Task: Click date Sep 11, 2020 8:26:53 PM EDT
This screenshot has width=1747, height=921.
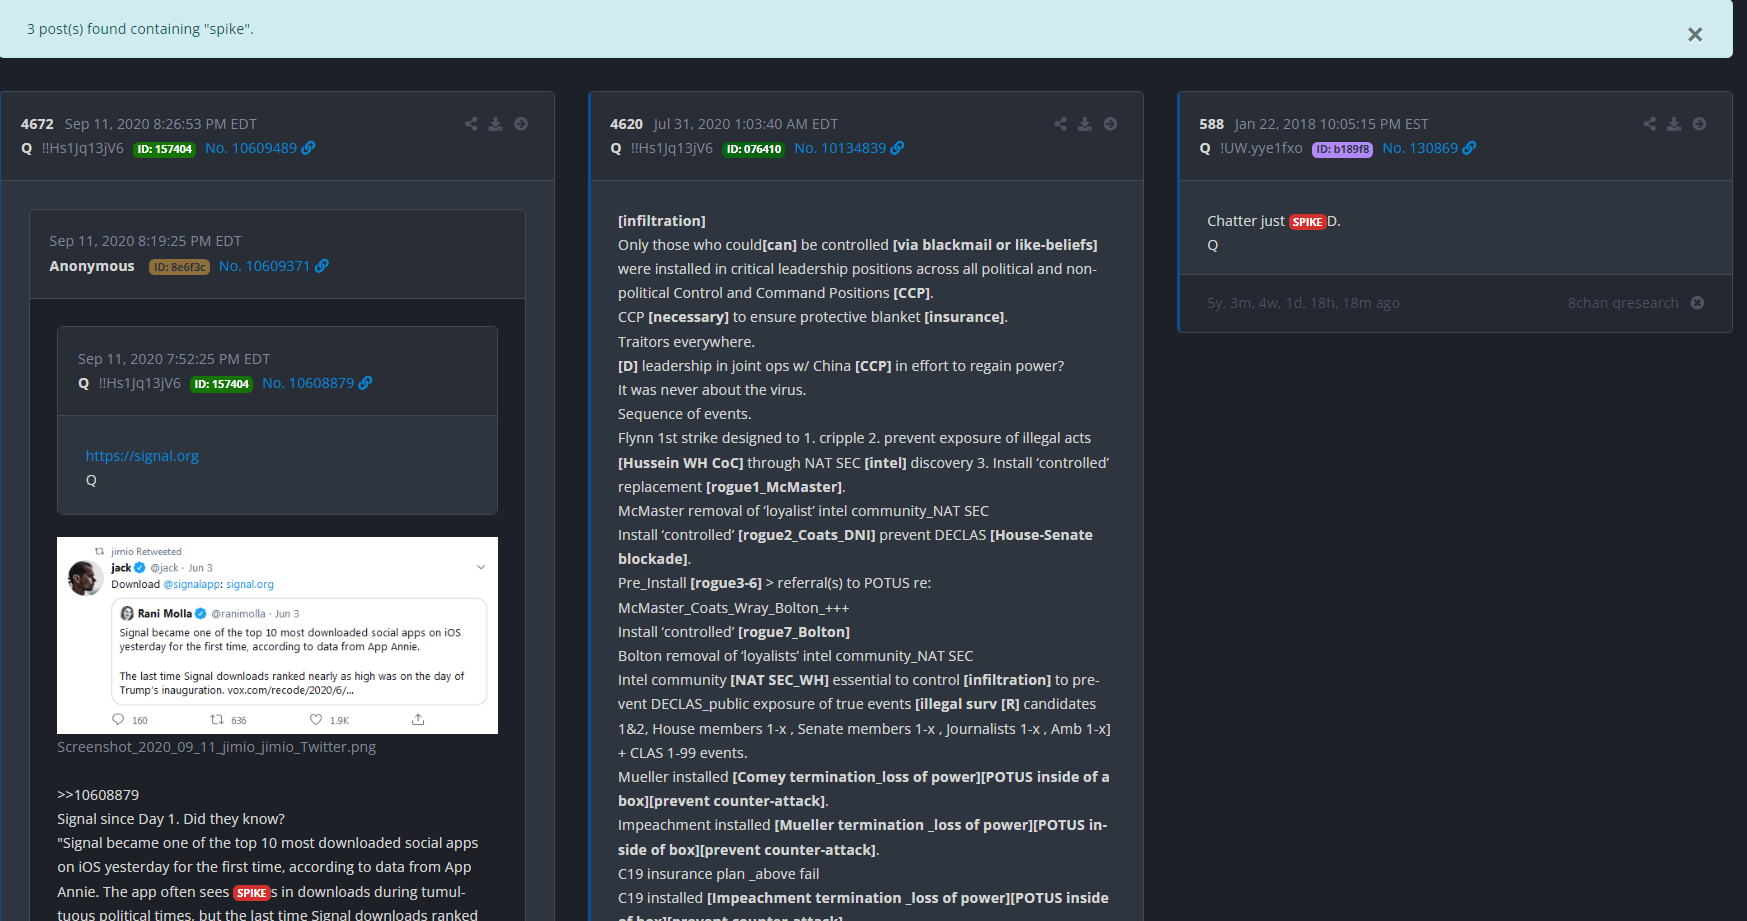Action: coord(161,124)
